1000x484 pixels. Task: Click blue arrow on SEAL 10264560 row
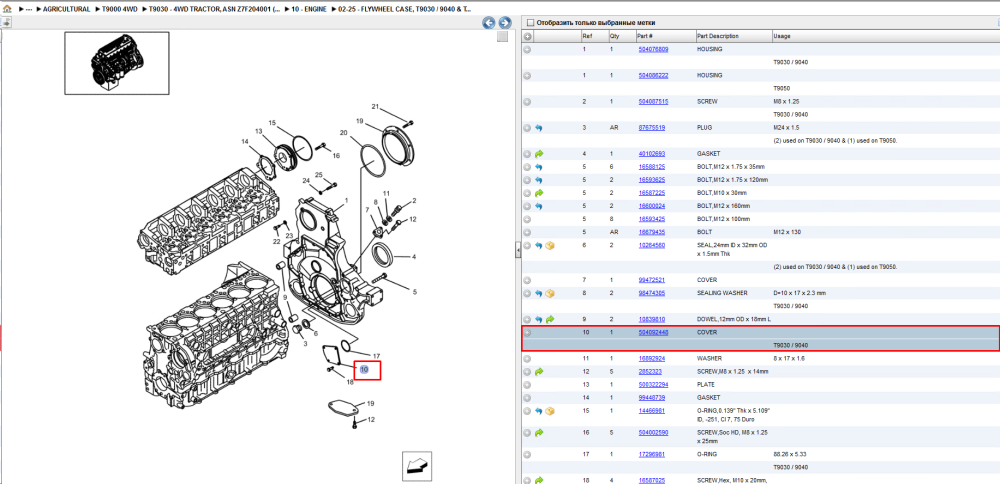[x=539, y=245]
